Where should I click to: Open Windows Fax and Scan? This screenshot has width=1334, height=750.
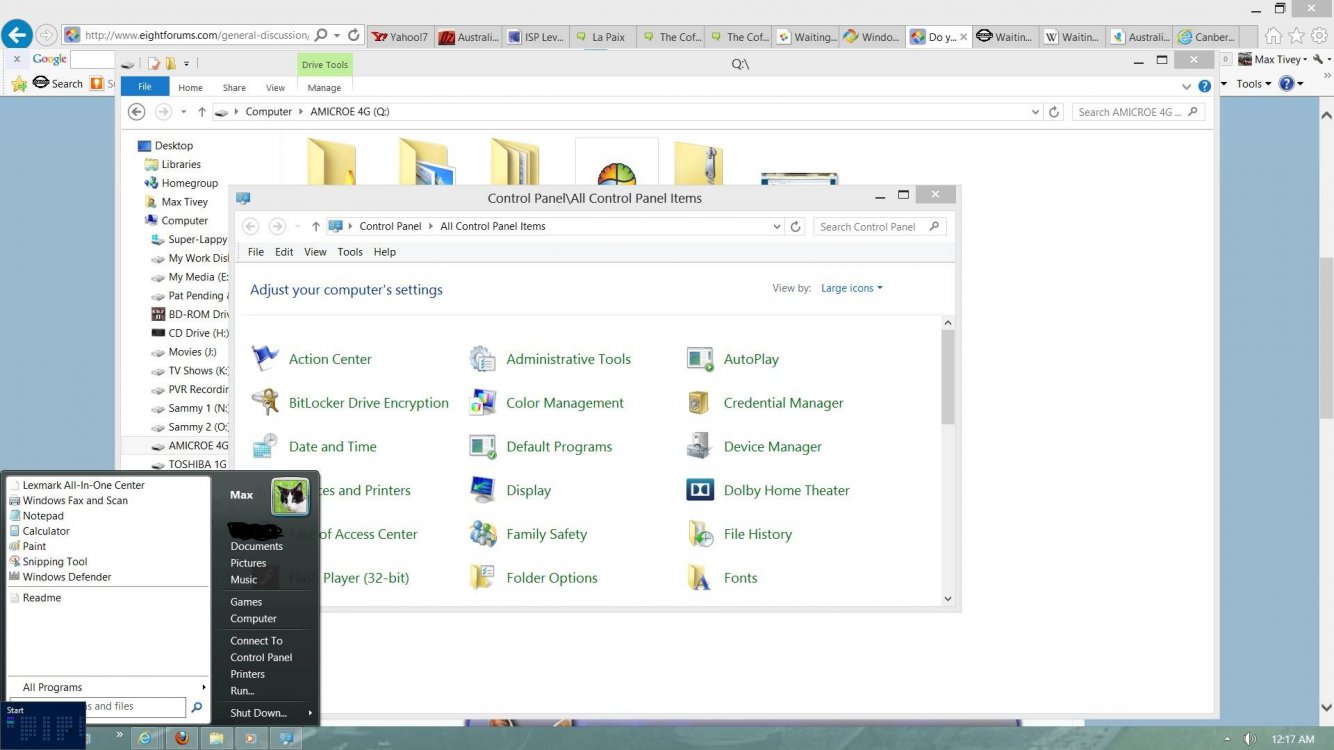click(75, 500)
